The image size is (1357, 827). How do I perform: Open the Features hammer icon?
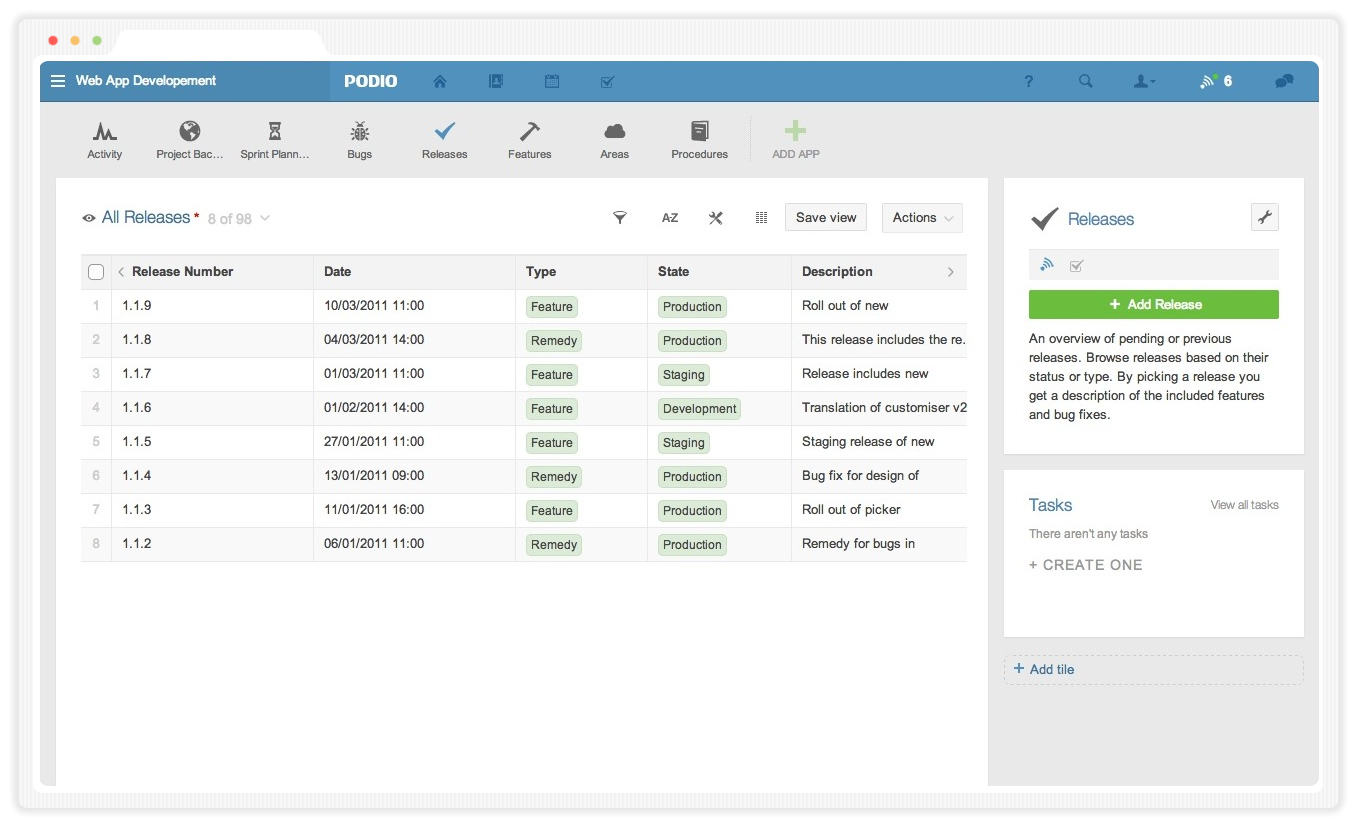(x=529, y=132)
